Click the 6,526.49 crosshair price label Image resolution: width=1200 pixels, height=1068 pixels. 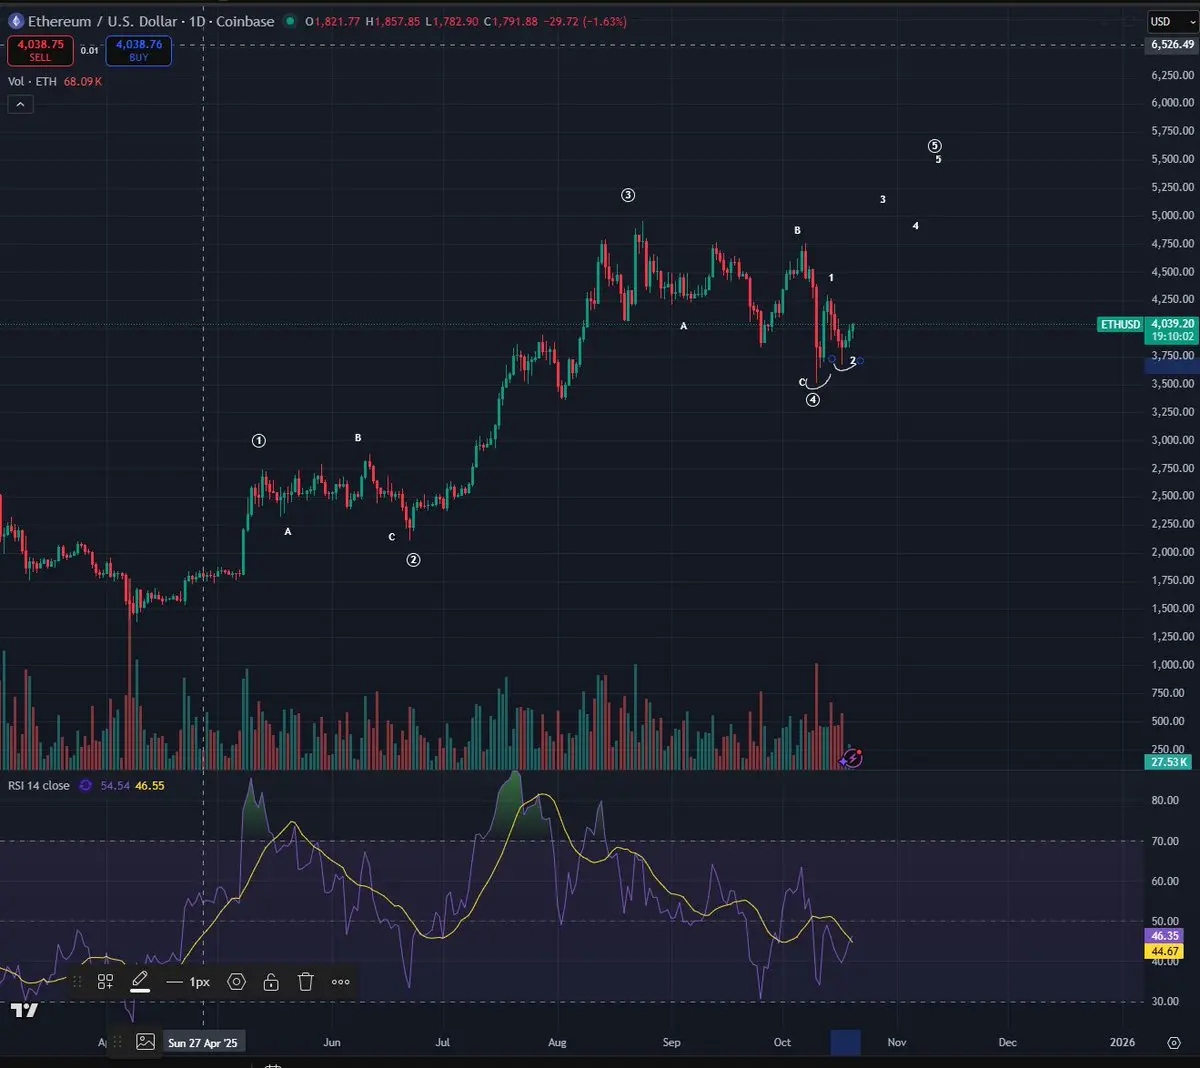tap(1172, 45)
